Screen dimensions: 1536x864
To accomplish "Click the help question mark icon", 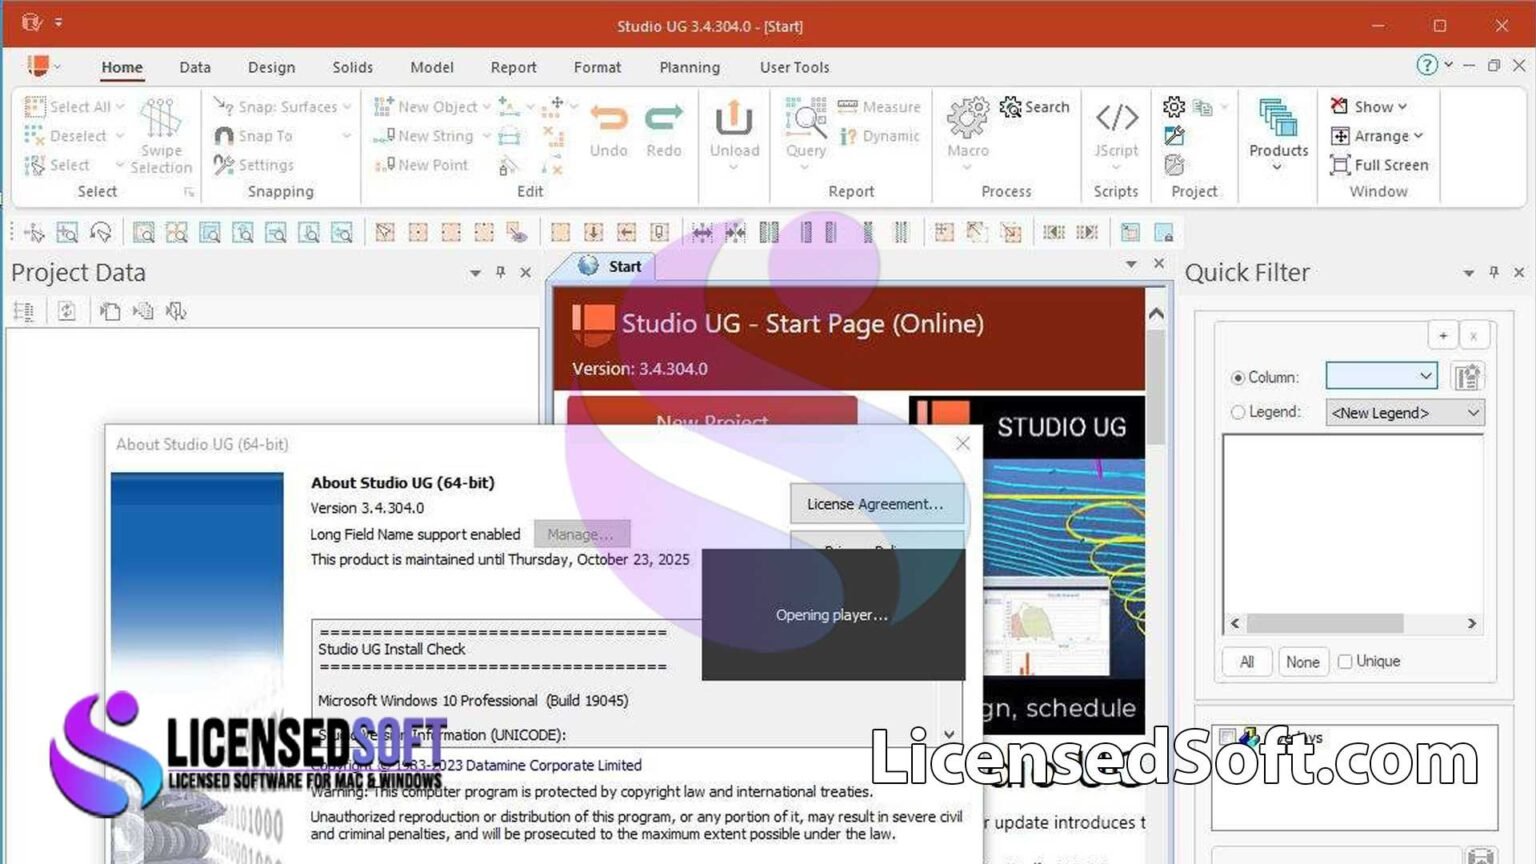I will click(x=1427, y=65).
